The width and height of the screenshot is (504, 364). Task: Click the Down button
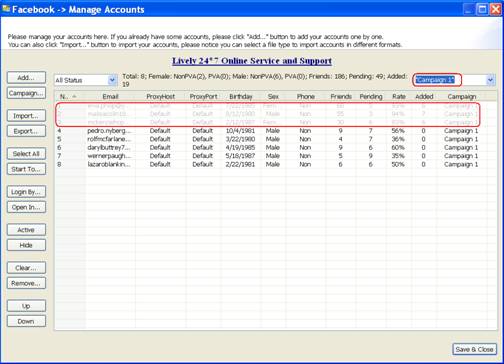click(x=26, y=321)
